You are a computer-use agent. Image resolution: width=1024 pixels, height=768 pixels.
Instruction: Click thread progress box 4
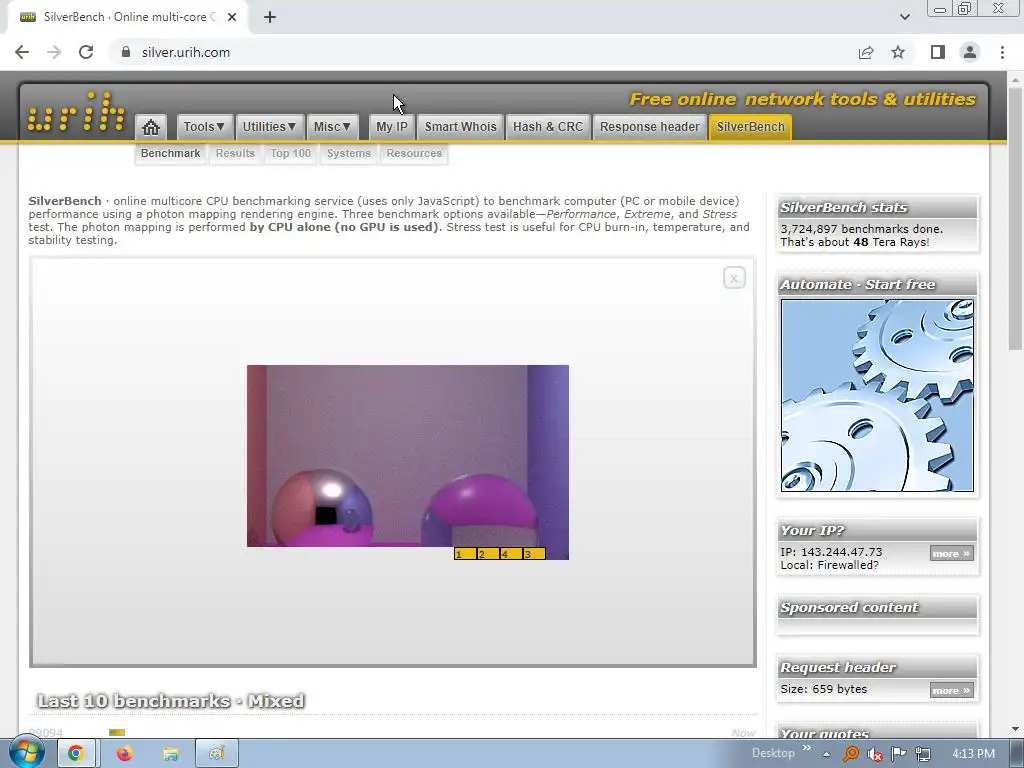coord(511,554)
